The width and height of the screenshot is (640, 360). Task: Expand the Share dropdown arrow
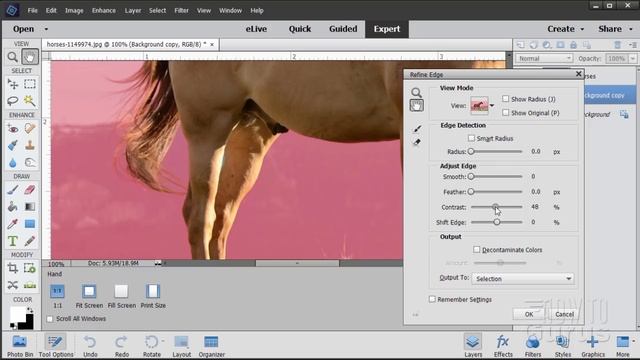tap(631, 29)
